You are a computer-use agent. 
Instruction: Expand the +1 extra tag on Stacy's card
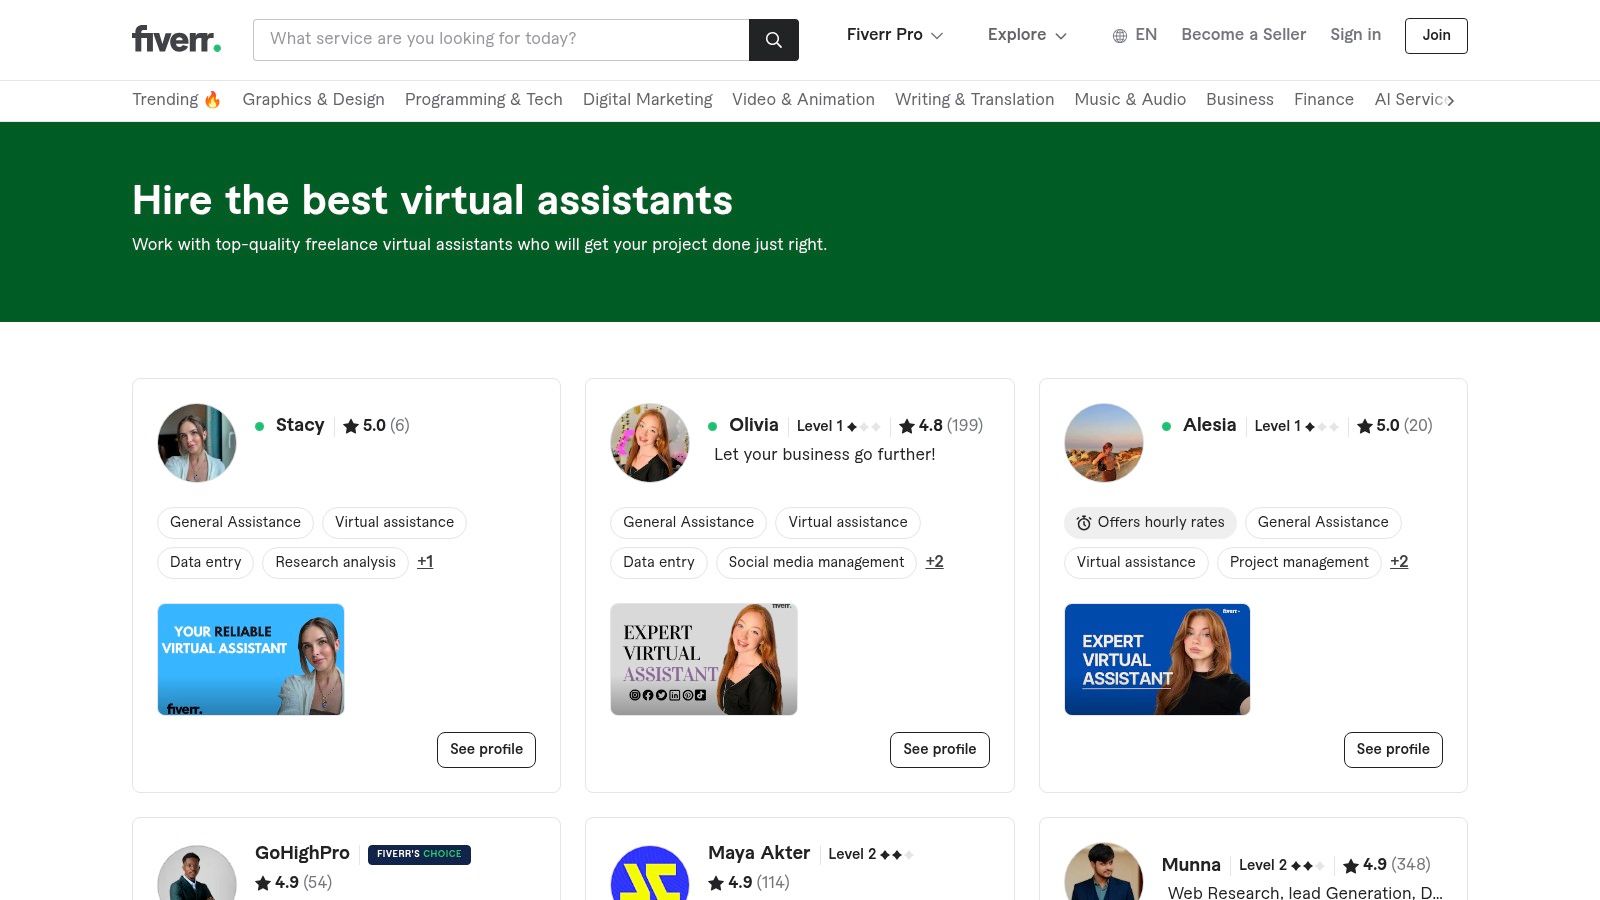tap(425, 562)
